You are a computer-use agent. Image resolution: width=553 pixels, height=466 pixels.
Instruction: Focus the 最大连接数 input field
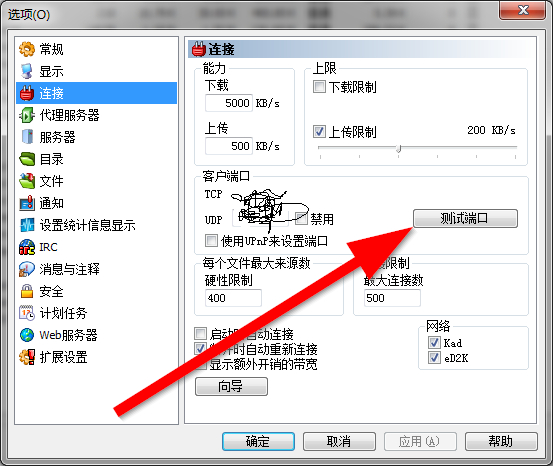[x=392, y=298]
